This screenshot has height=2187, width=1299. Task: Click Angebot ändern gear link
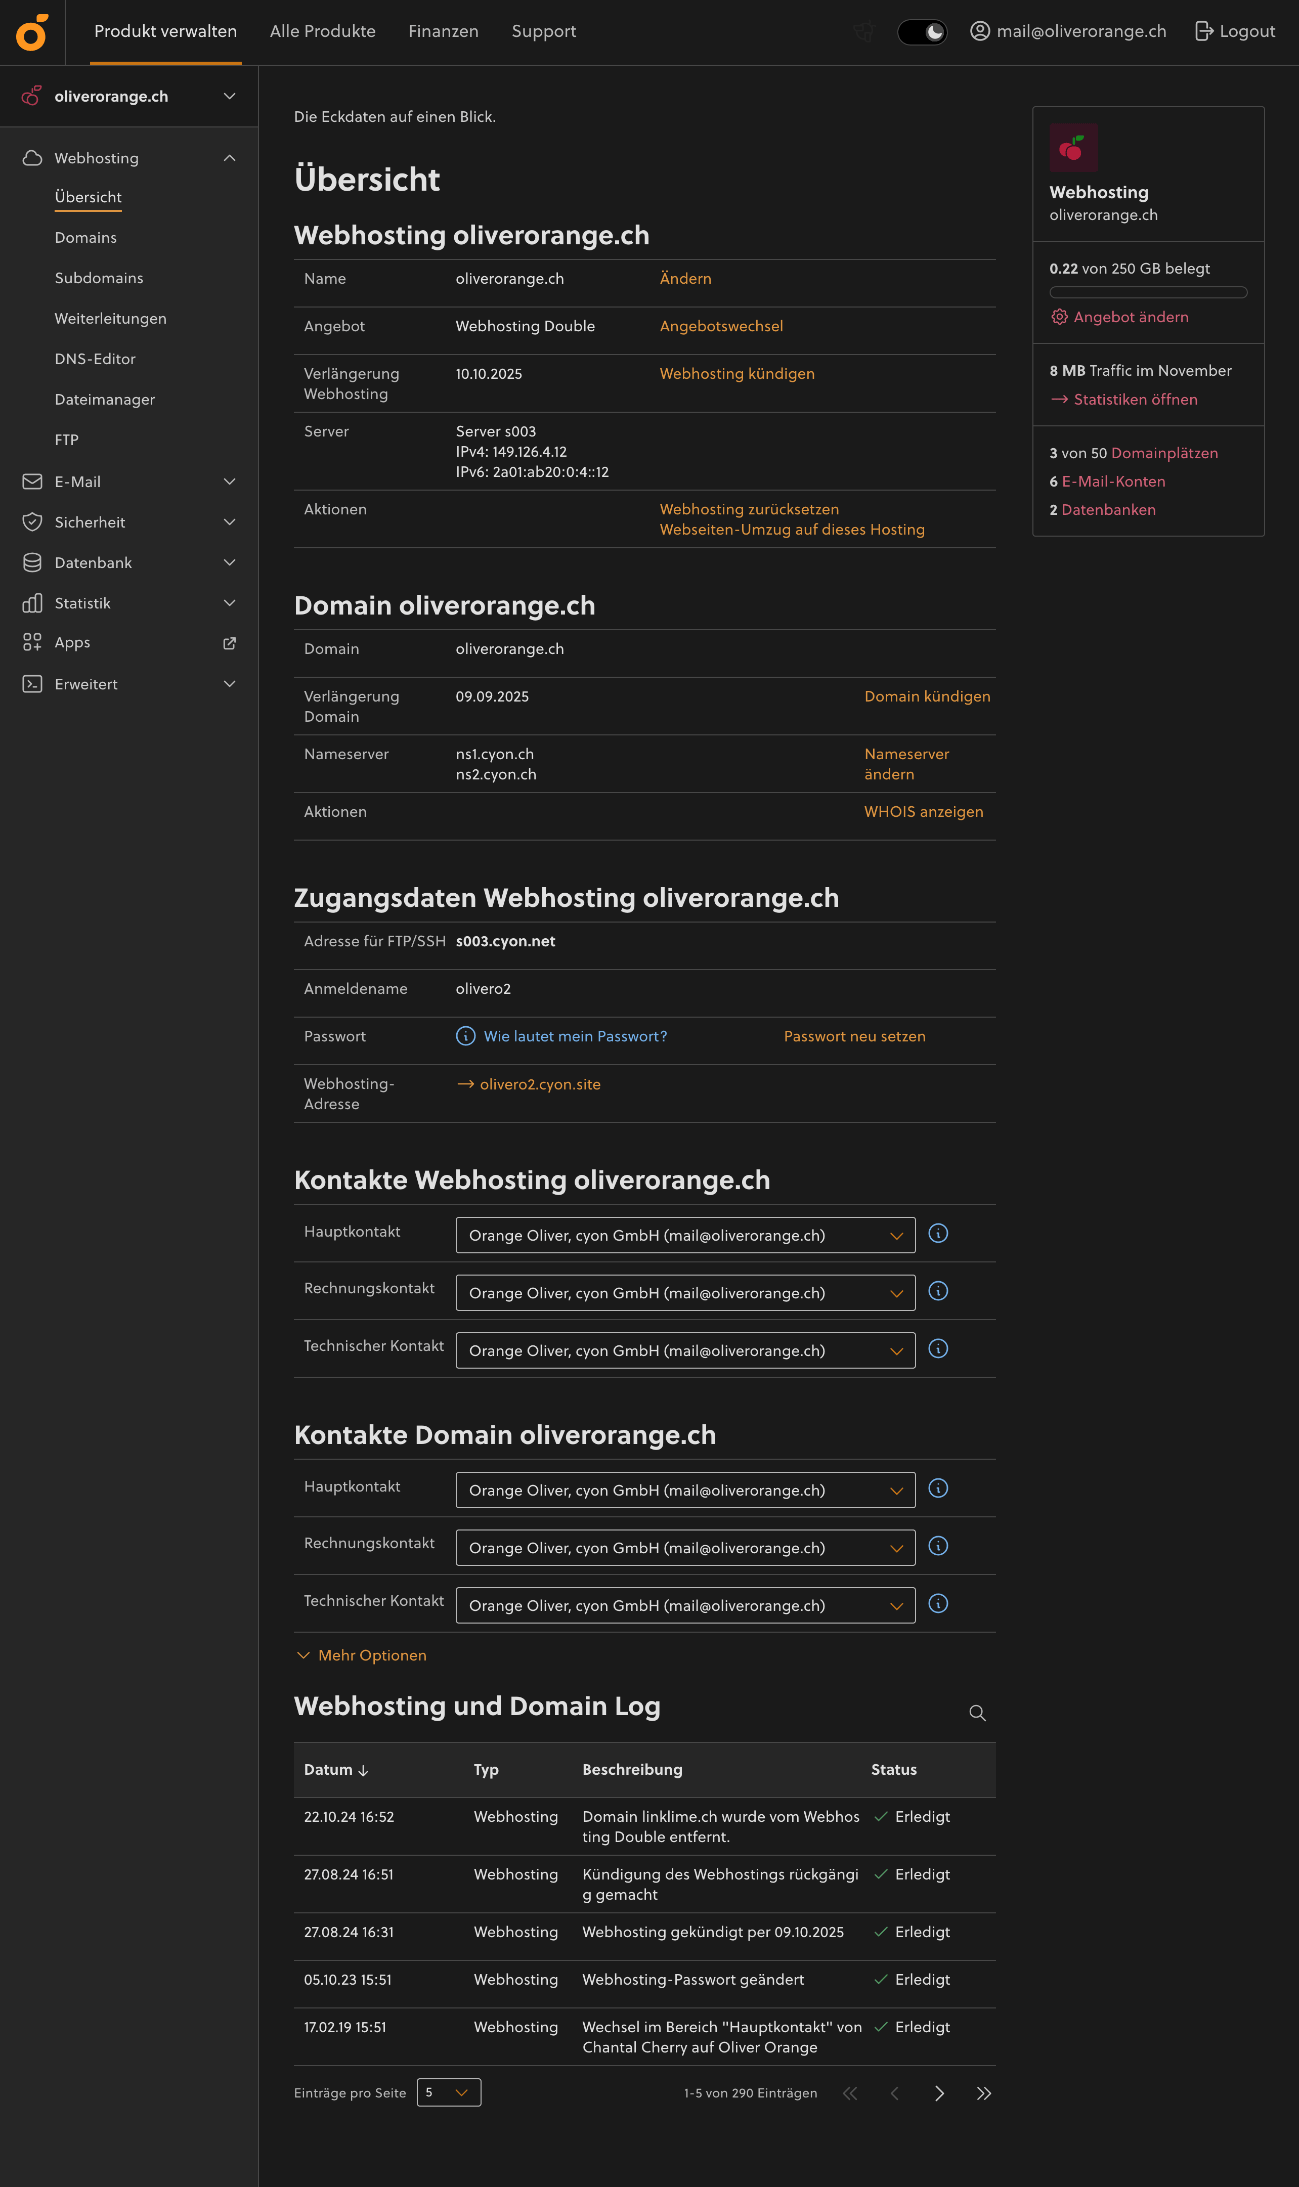click(x=1120, y=317)
